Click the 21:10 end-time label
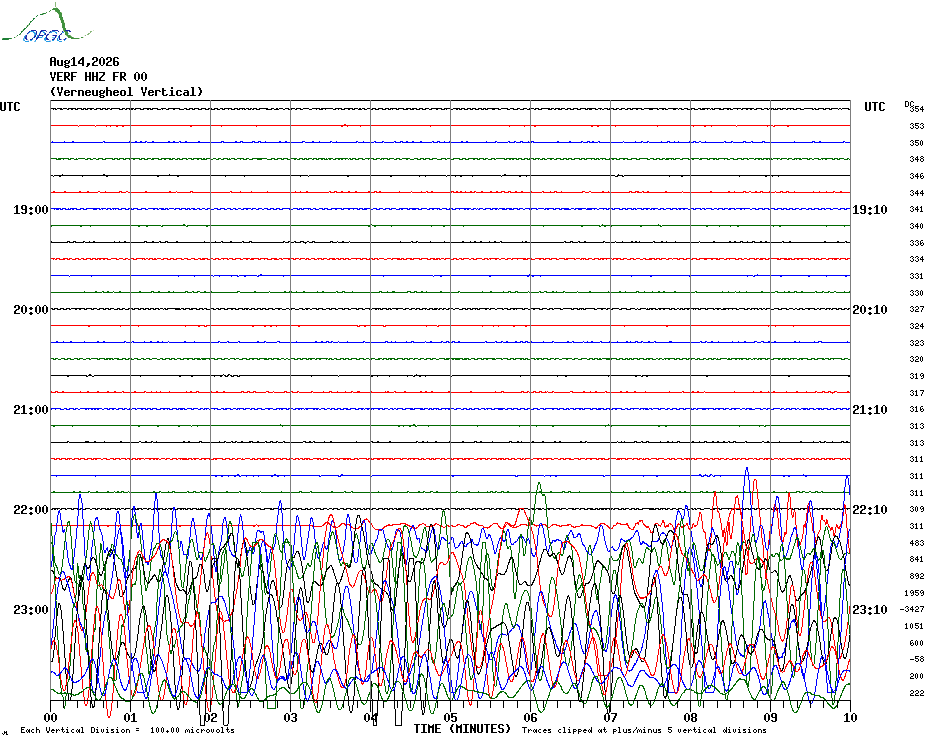The image size is (930, 744). coord(870,410)
